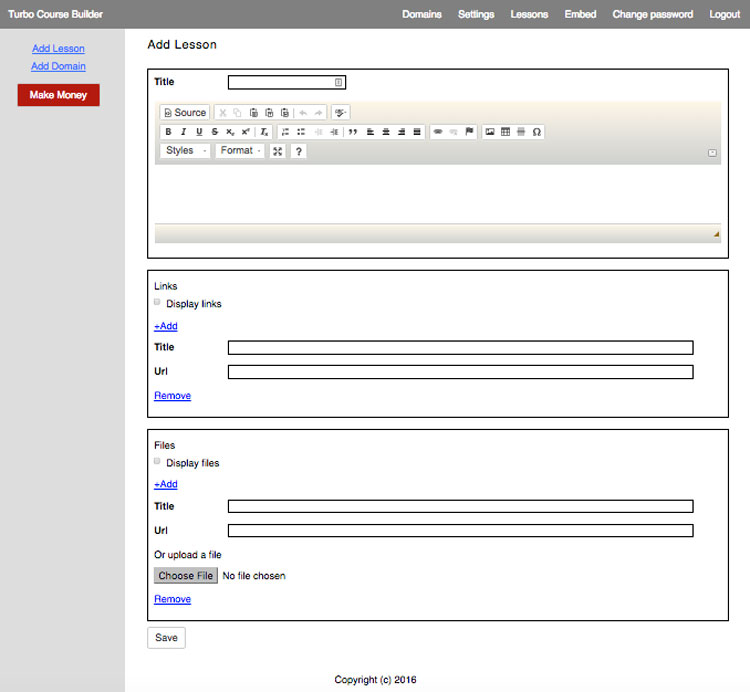Insert a special character (omega icon)
The height and width of the screenshot is (692, 750).
(x=537, y=132)
